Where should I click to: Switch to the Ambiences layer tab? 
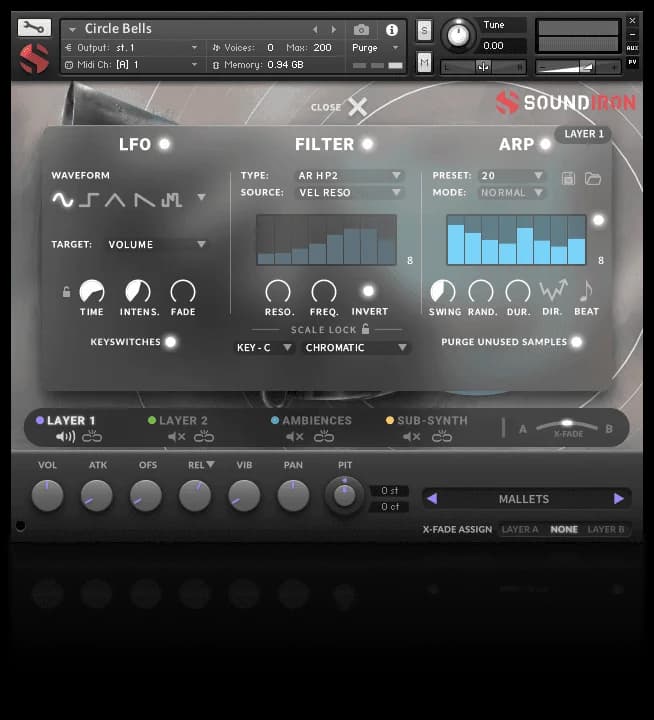coord(316,421)
